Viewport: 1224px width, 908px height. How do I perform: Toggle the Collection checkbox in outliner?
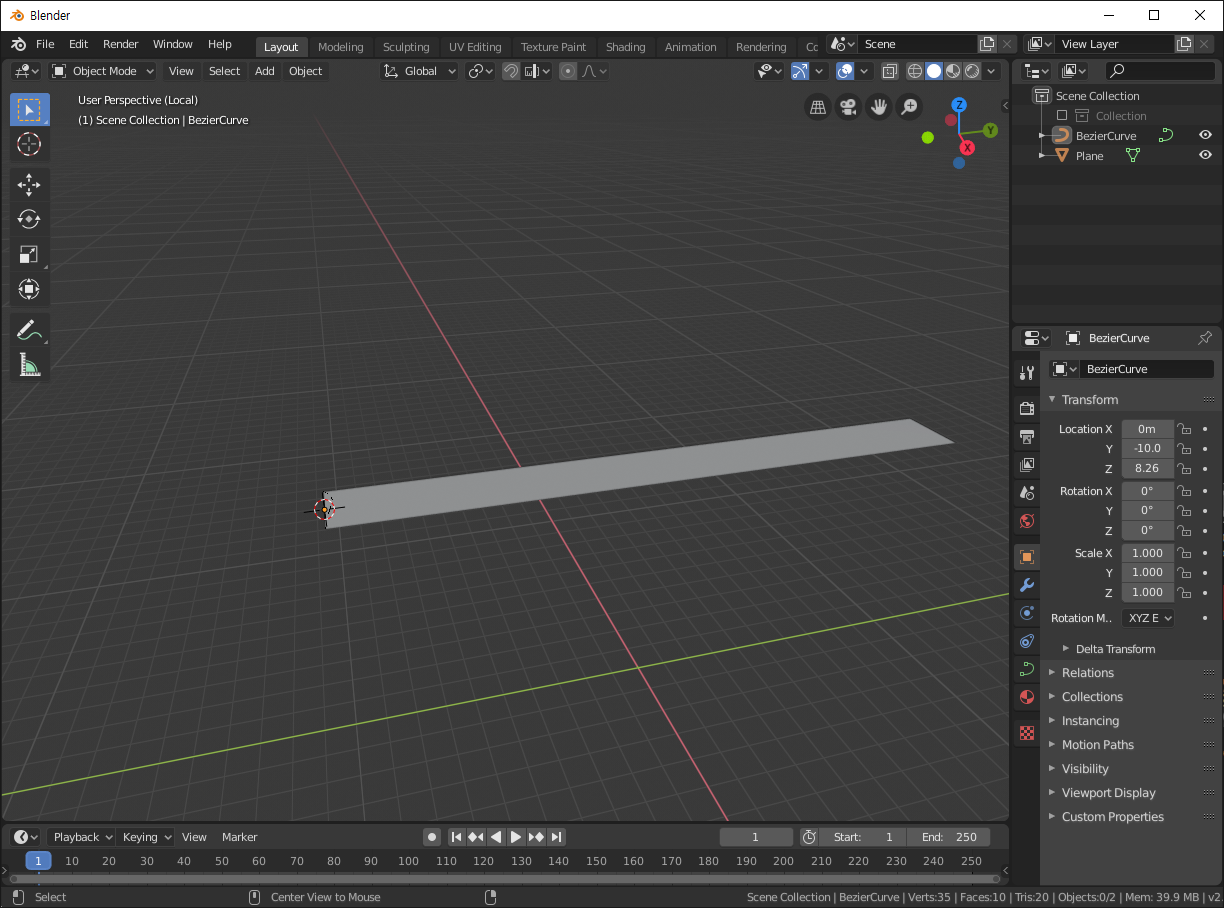(1062, 116)
